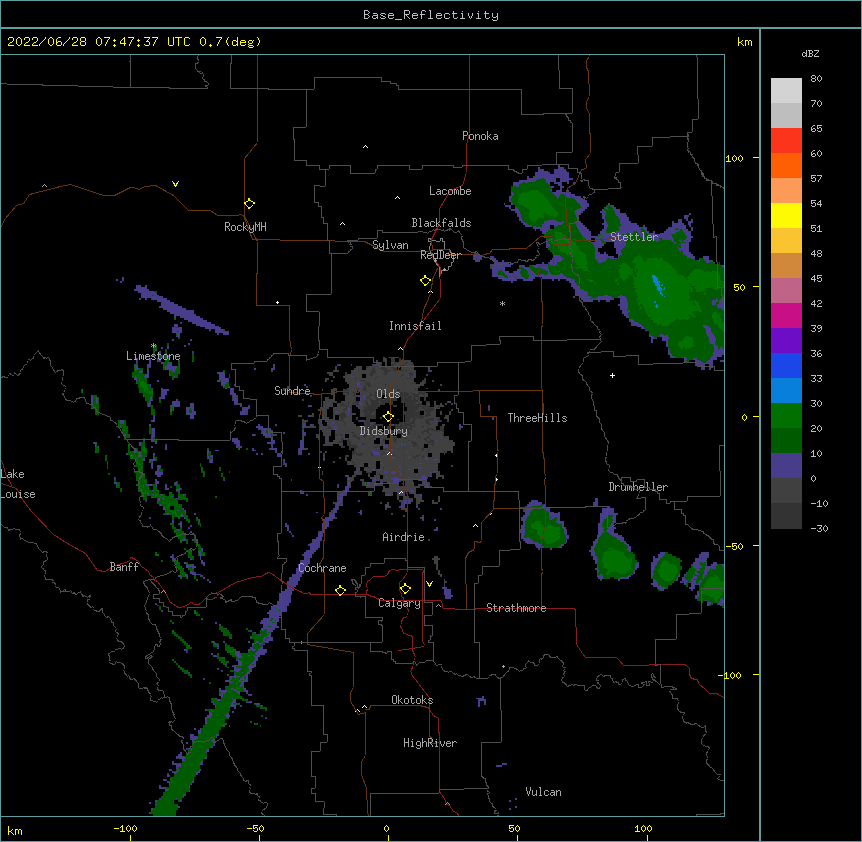Click the 80 value in dBZ legend
The height and width of the screenshot is (842, 862).
(816, 79)
